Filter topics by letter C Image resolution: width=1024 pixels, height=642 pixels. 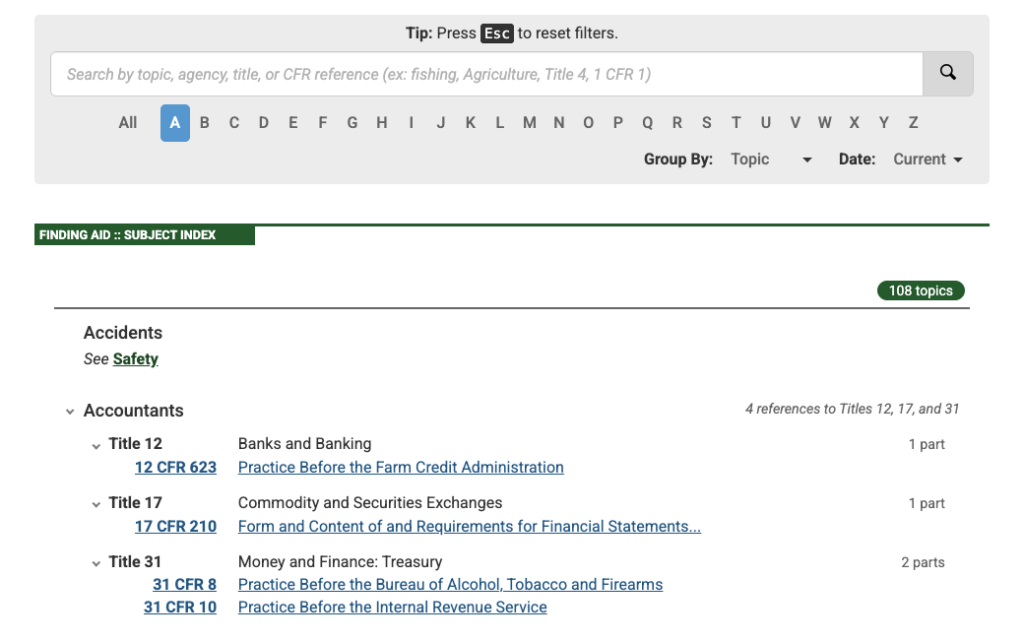click(x=234, y=123)
